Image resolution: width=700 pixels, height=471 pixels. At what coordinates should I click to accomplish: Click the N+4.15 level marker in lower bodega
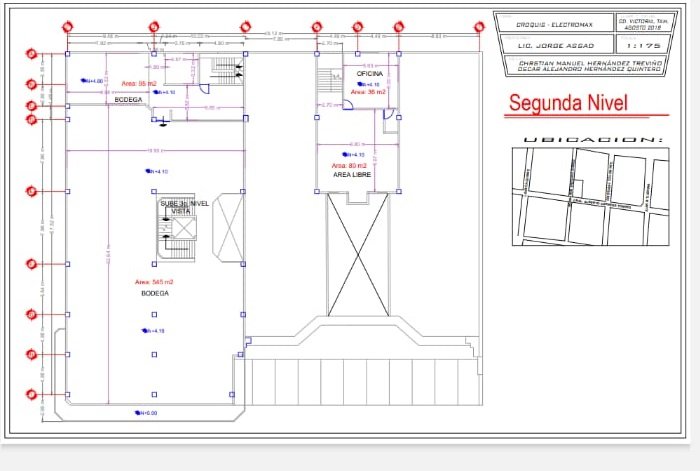pyautogui.click(x=152, y=330)
